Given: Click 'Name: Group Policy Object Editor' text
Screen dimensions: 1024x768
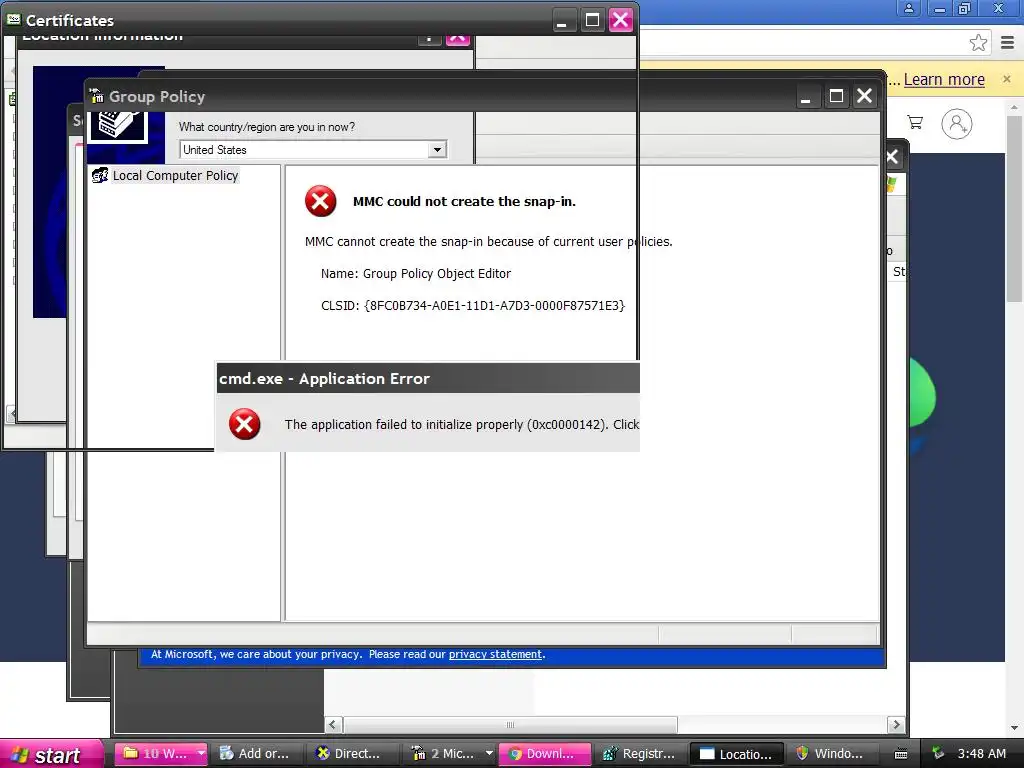Looking at the screenshot, I should click(x=416, y=274).
